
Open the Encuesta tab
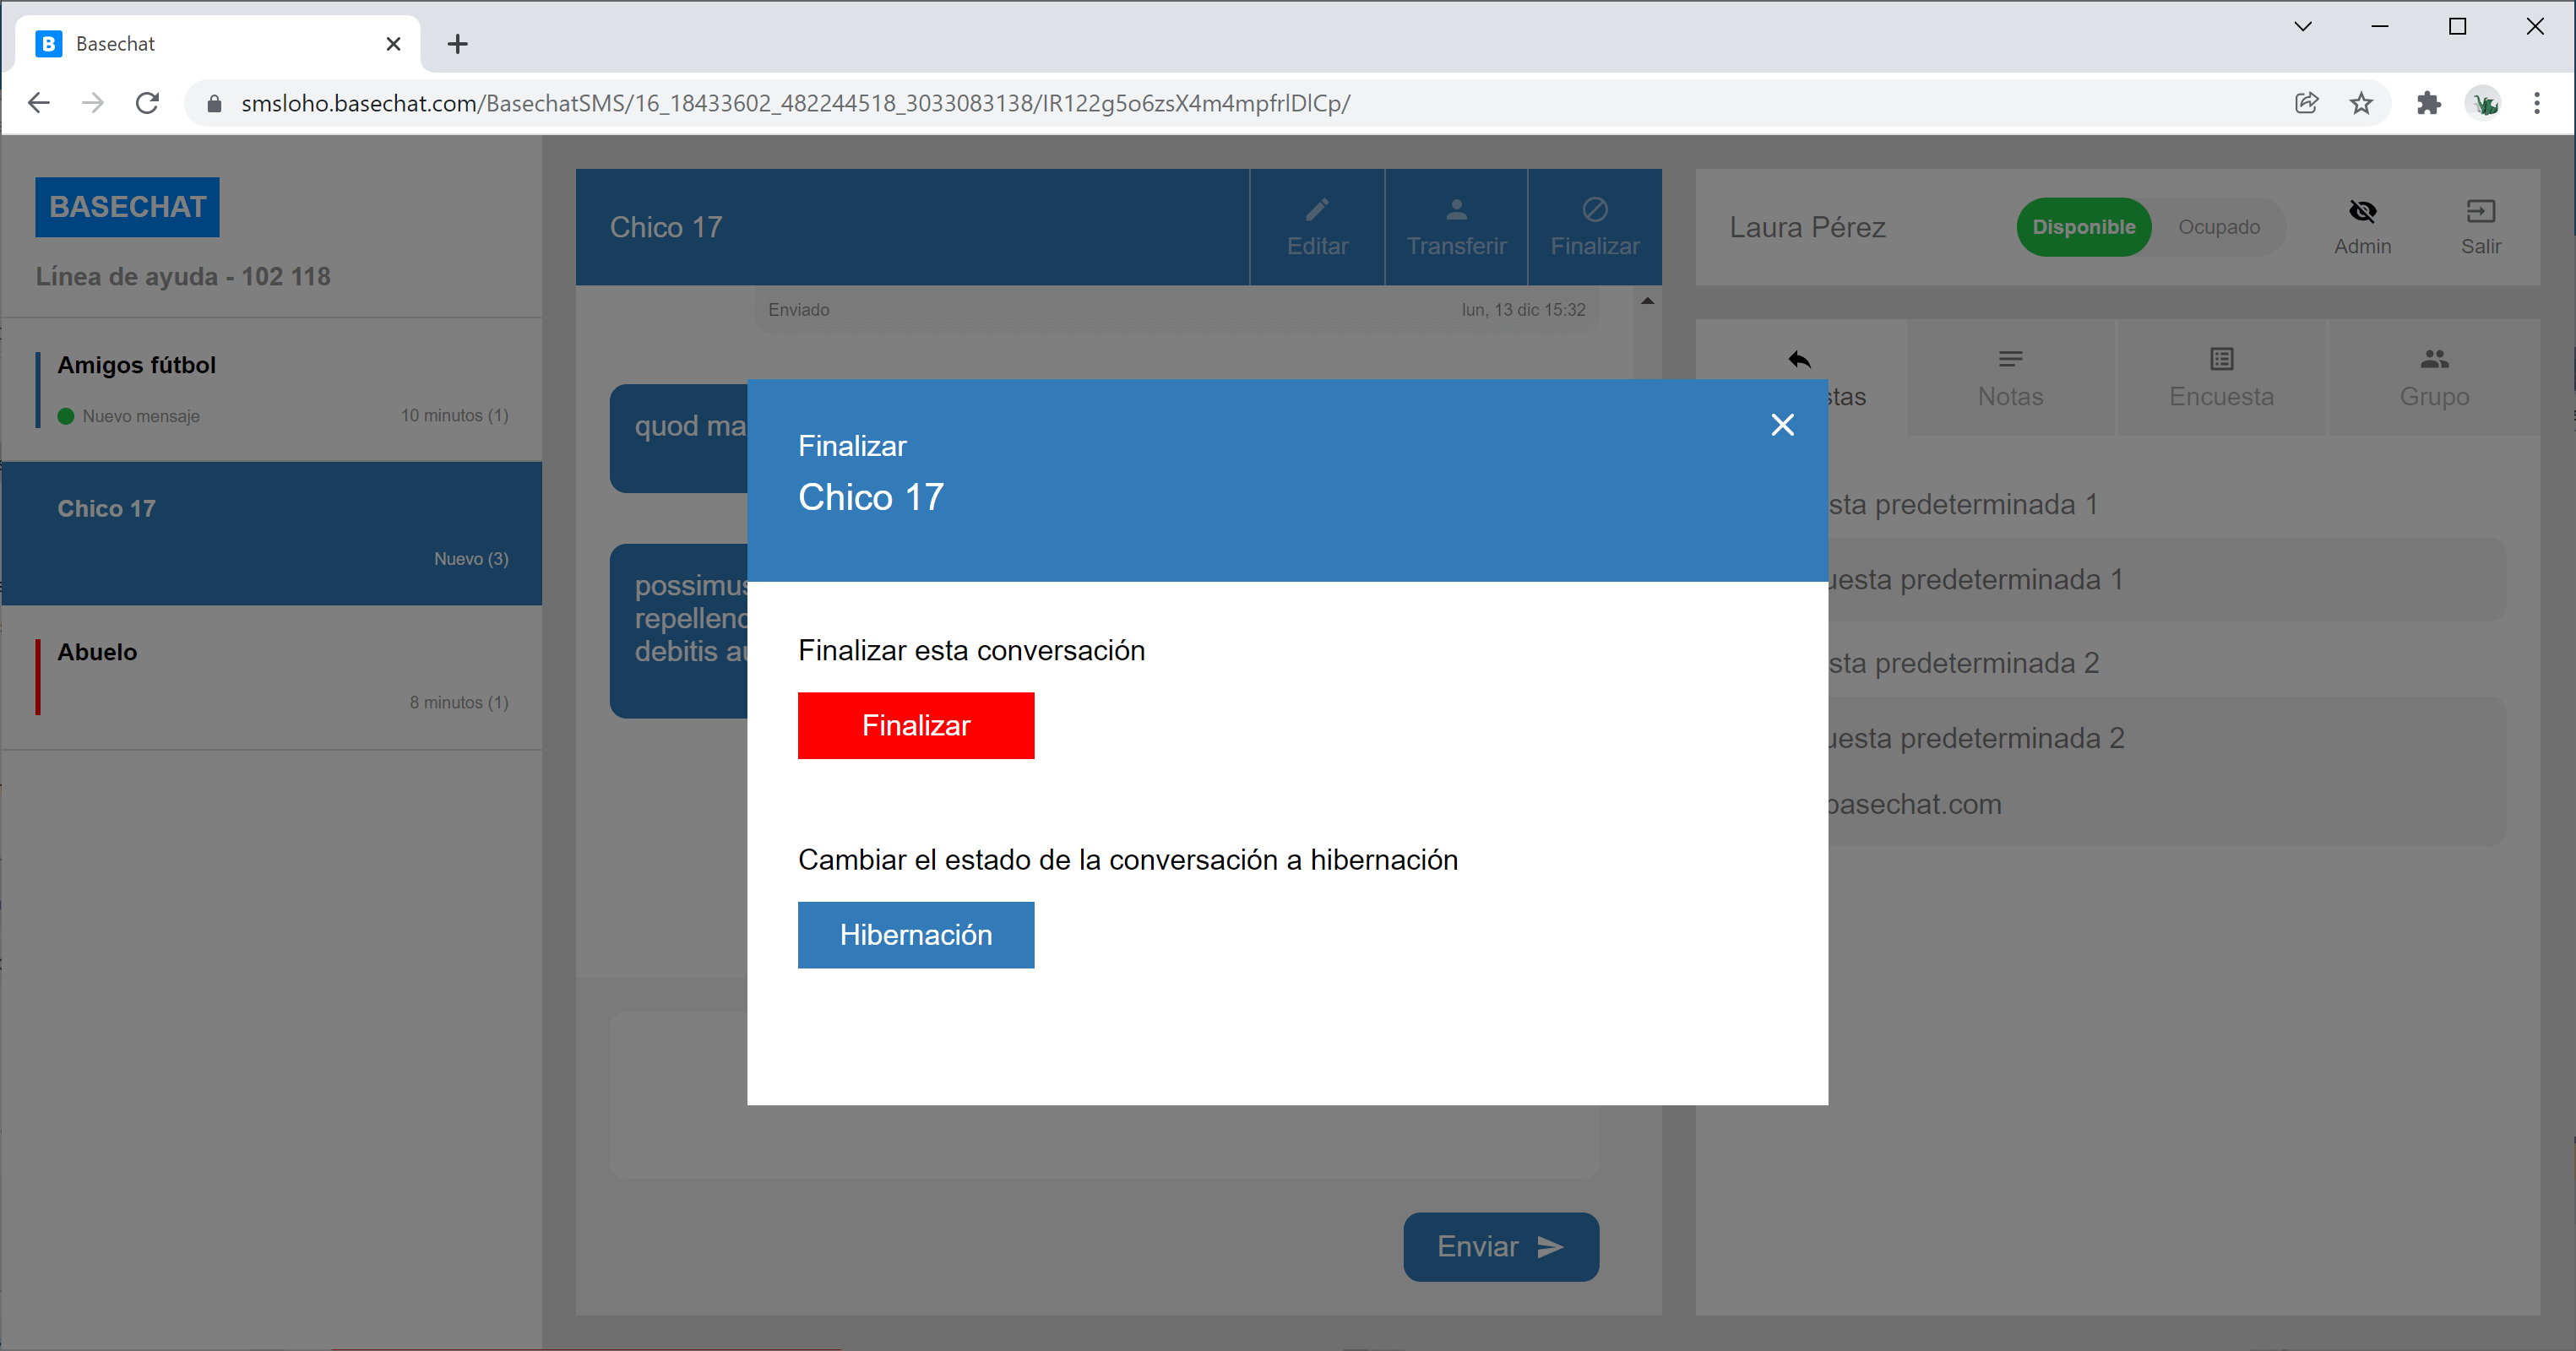[2221, 378]
